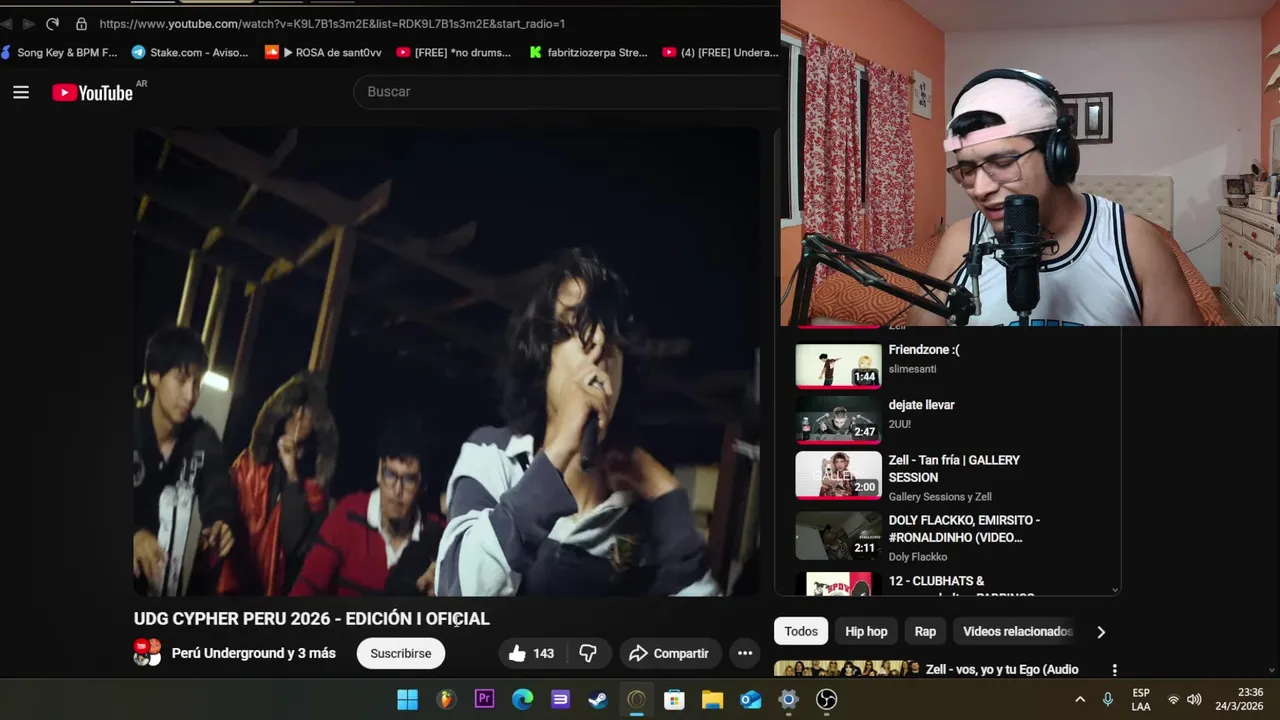Switch to the active browser taskbar icon
The width and height of the screenshot is (1280, 720).
tap(636, 699)
